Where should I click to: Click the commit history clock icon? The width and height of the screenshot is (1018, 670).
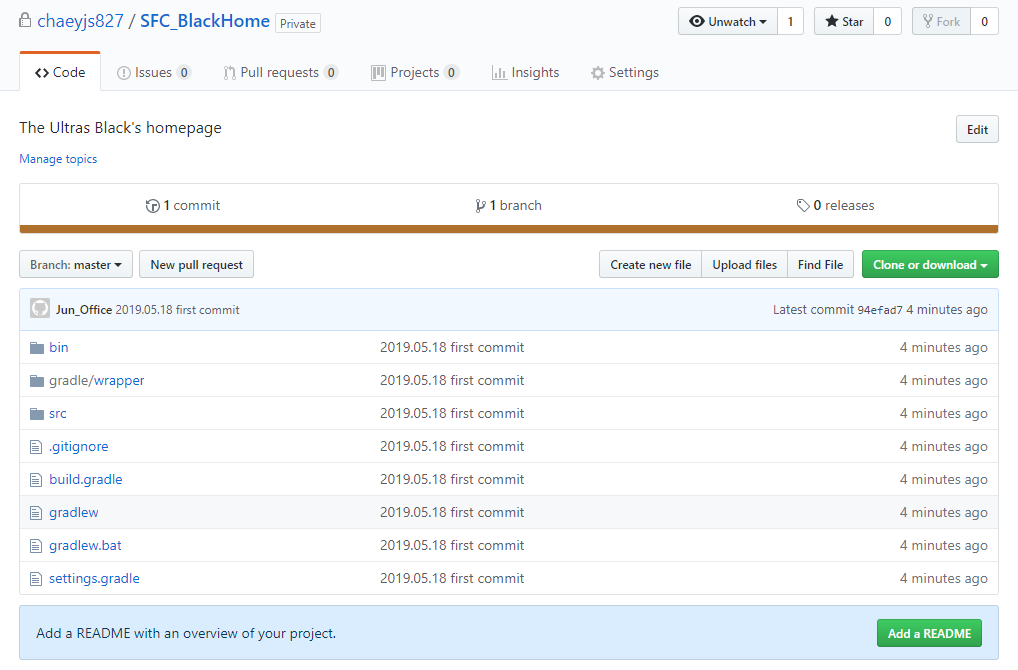click(153, 206)
